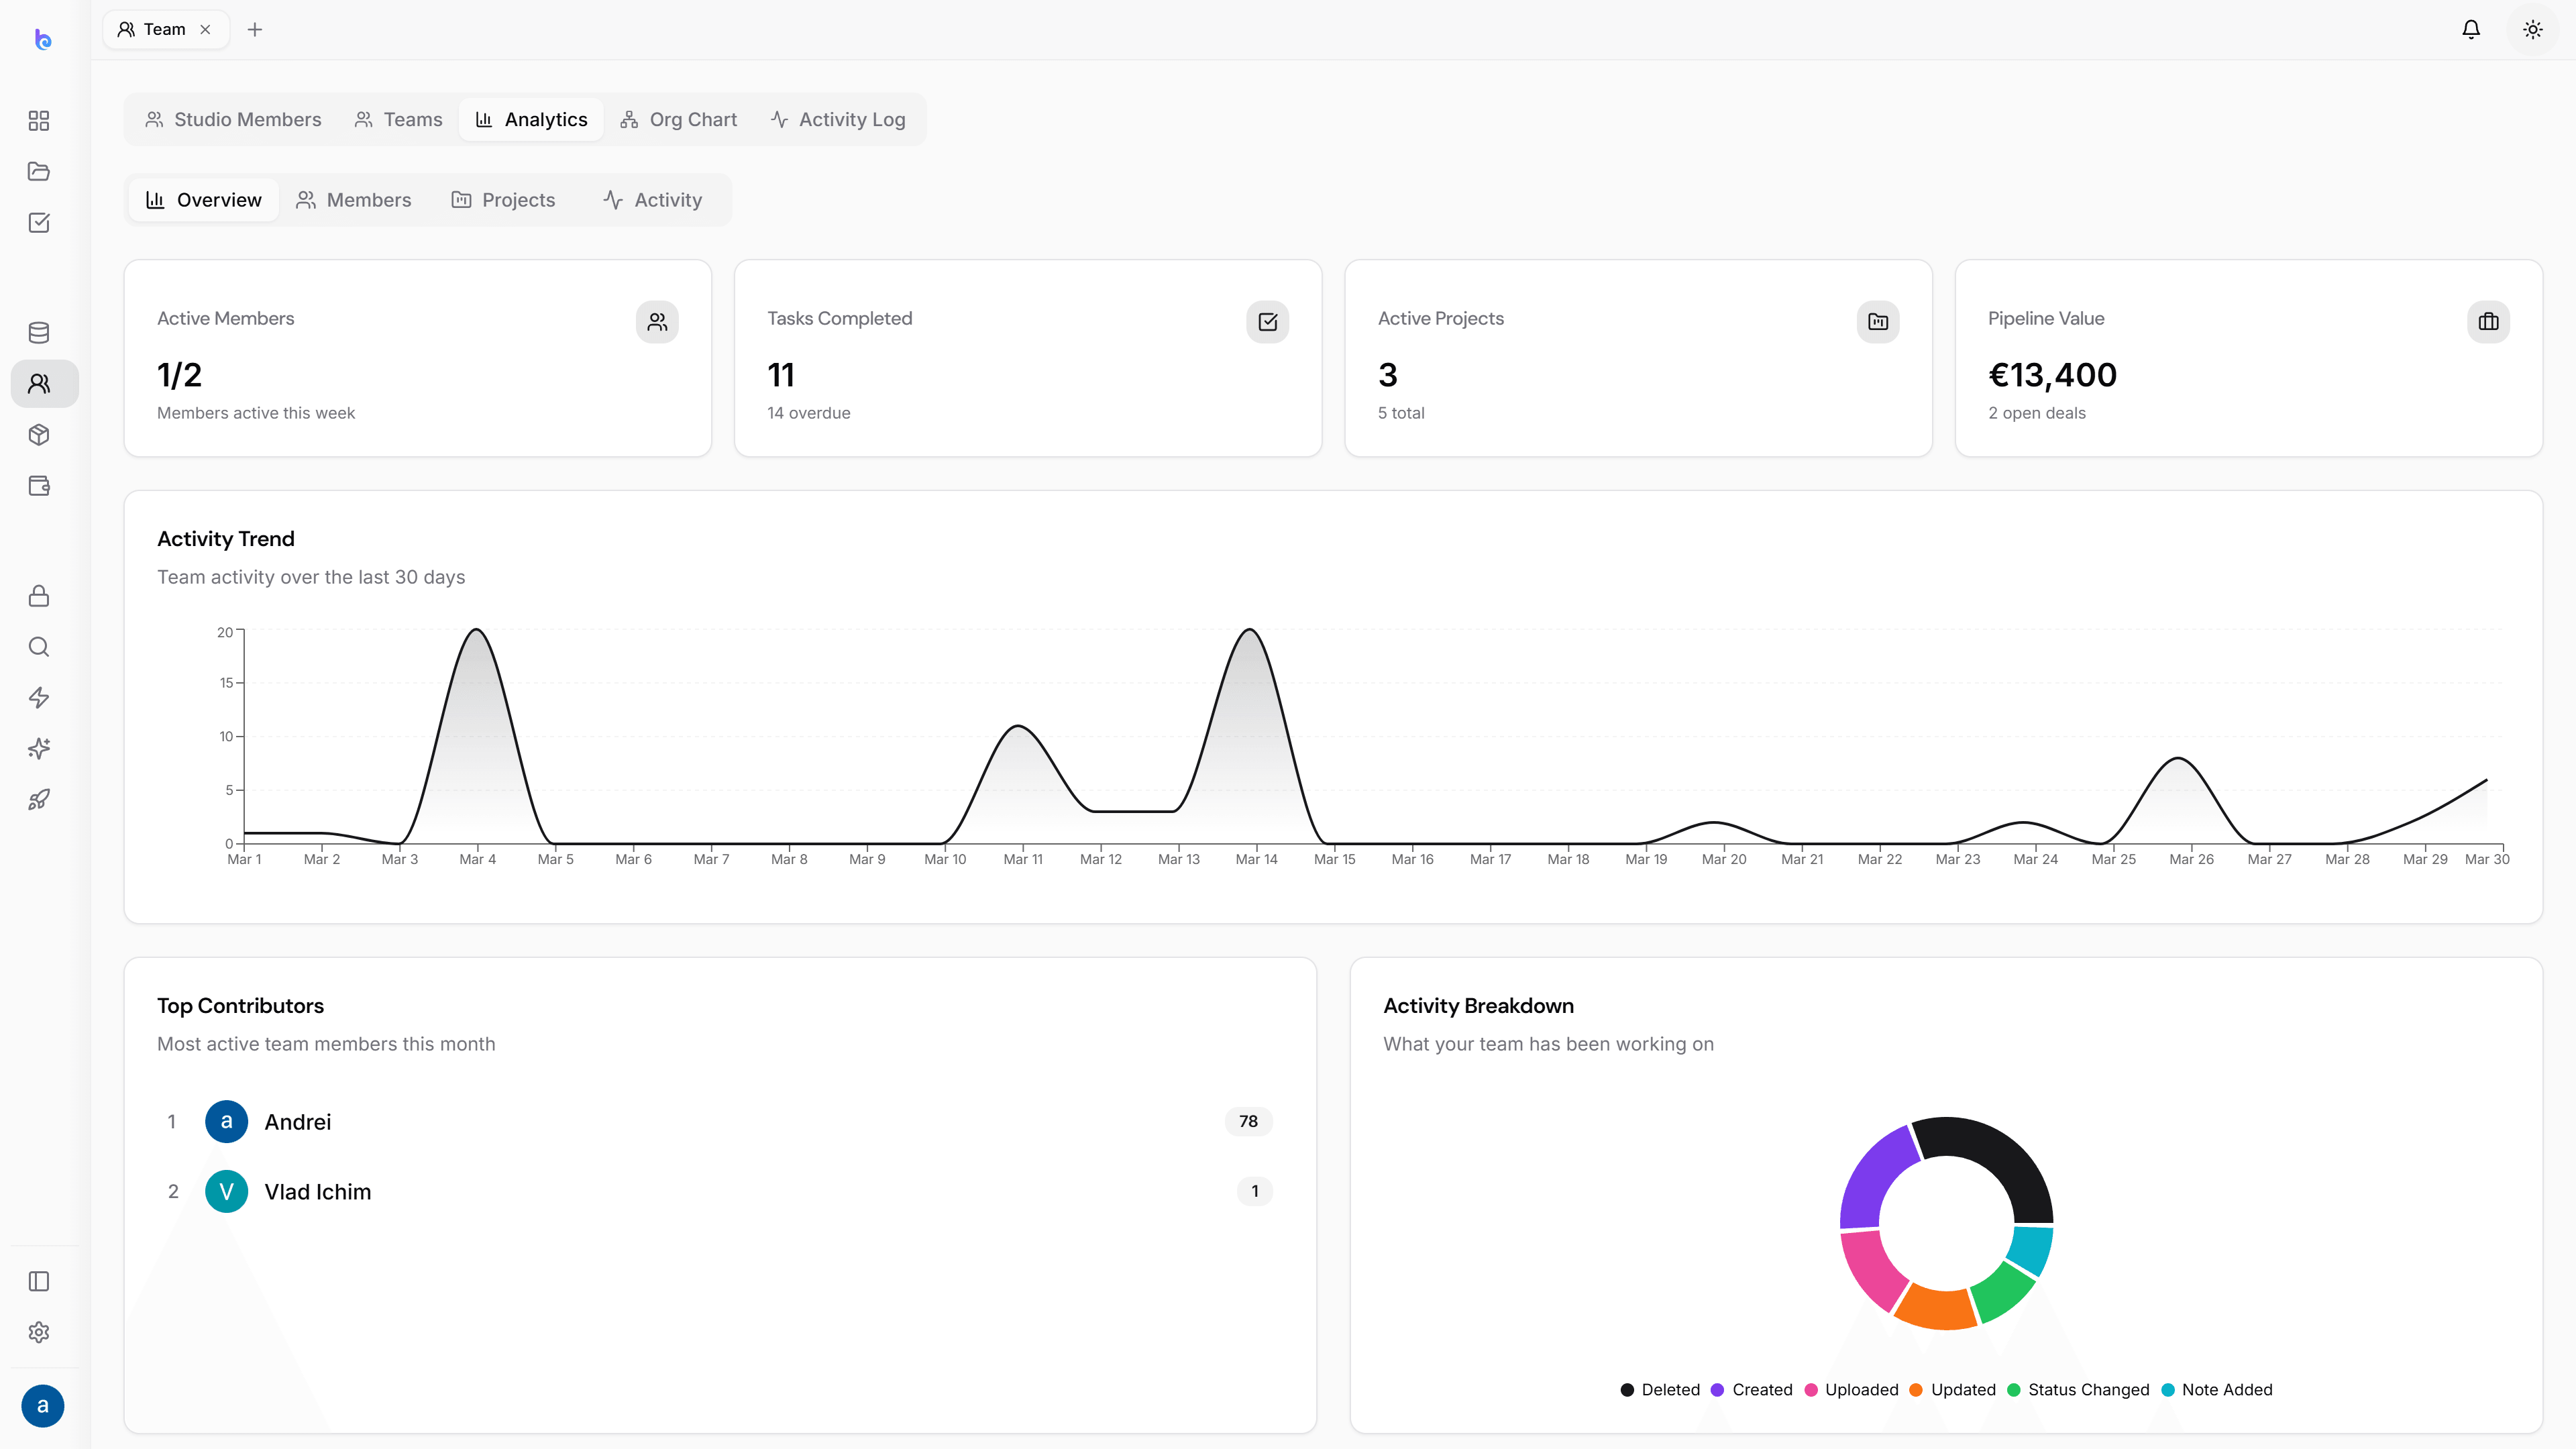This screenshot has height=1449, width=2576.
Task: Switch to the Activity sub-tab
Action: (653, 200)
